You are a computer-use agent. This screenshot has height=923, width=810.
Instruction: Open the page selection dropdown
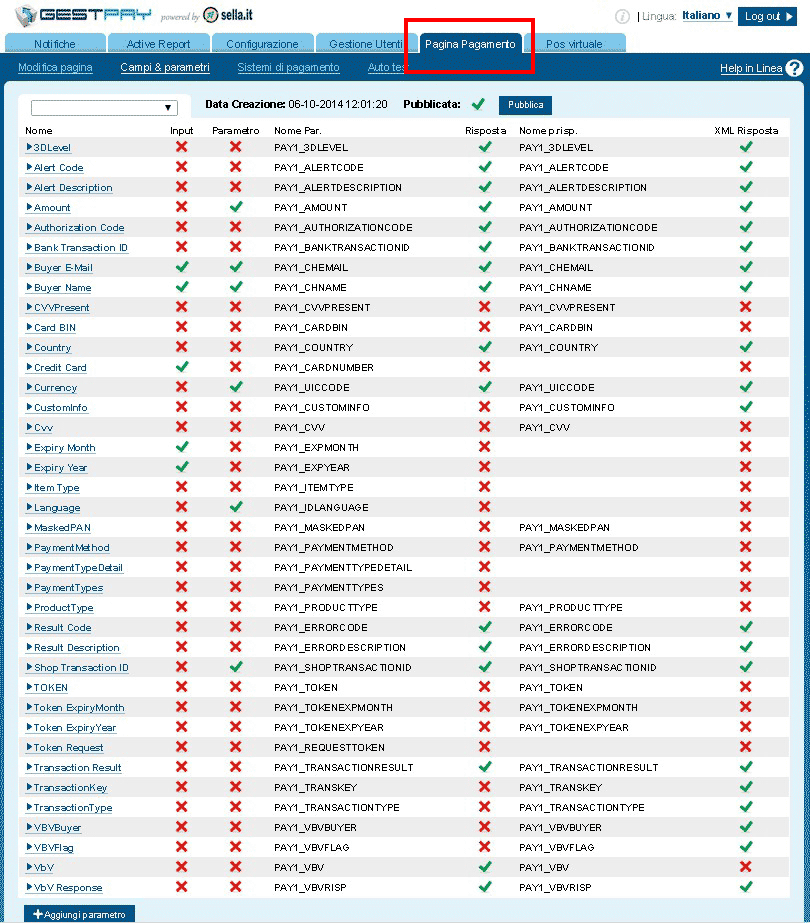pyautogui.click(x=104, y=108)
